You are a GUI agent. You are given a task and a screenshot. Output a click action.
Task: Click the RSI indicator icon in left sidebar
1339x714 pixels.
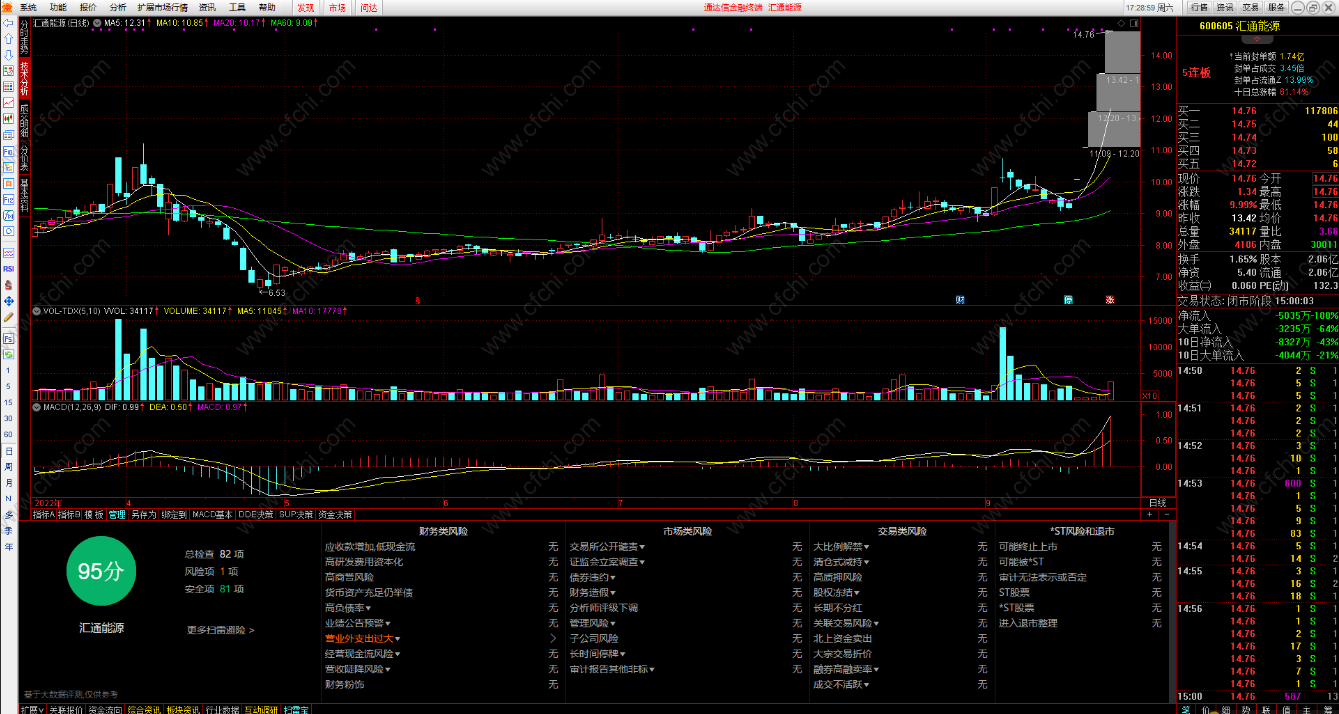[8, 268]
